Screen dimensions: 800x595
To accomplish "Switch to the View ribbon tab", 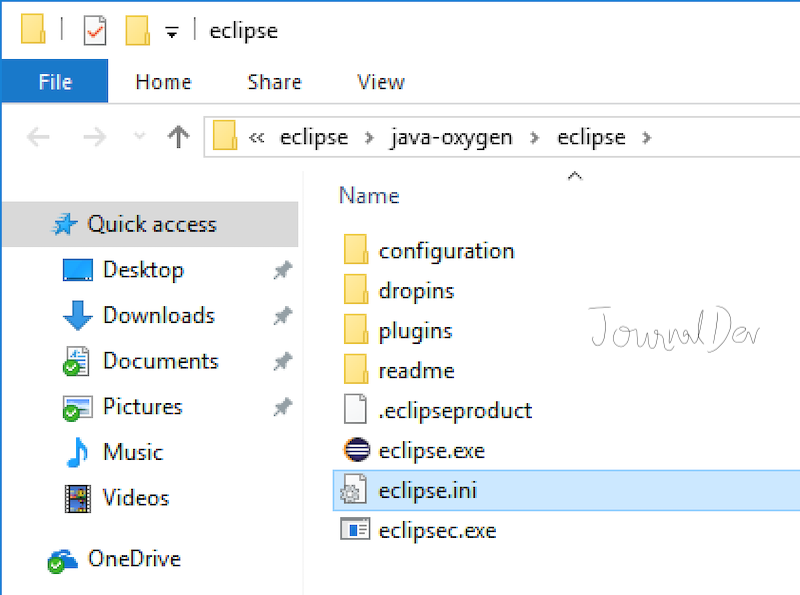I will pos(380,82).
